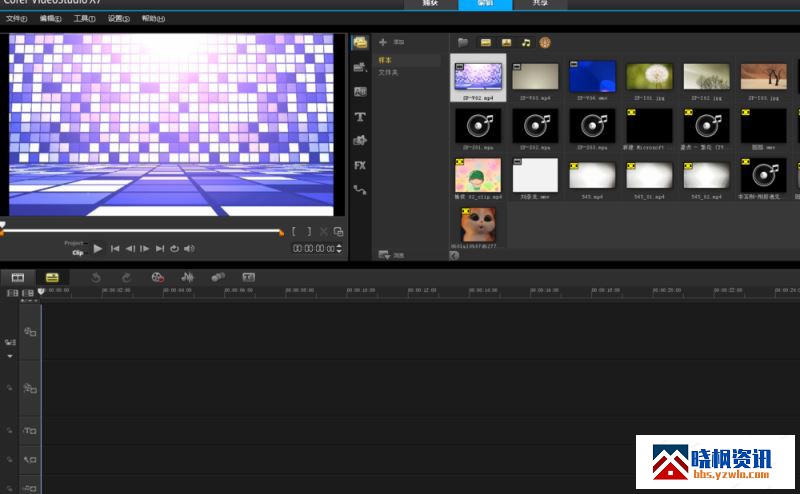The image size is (800, 494).
Task: Open the Sound Mixer waveform icon
Action: [x=187, y=277]
